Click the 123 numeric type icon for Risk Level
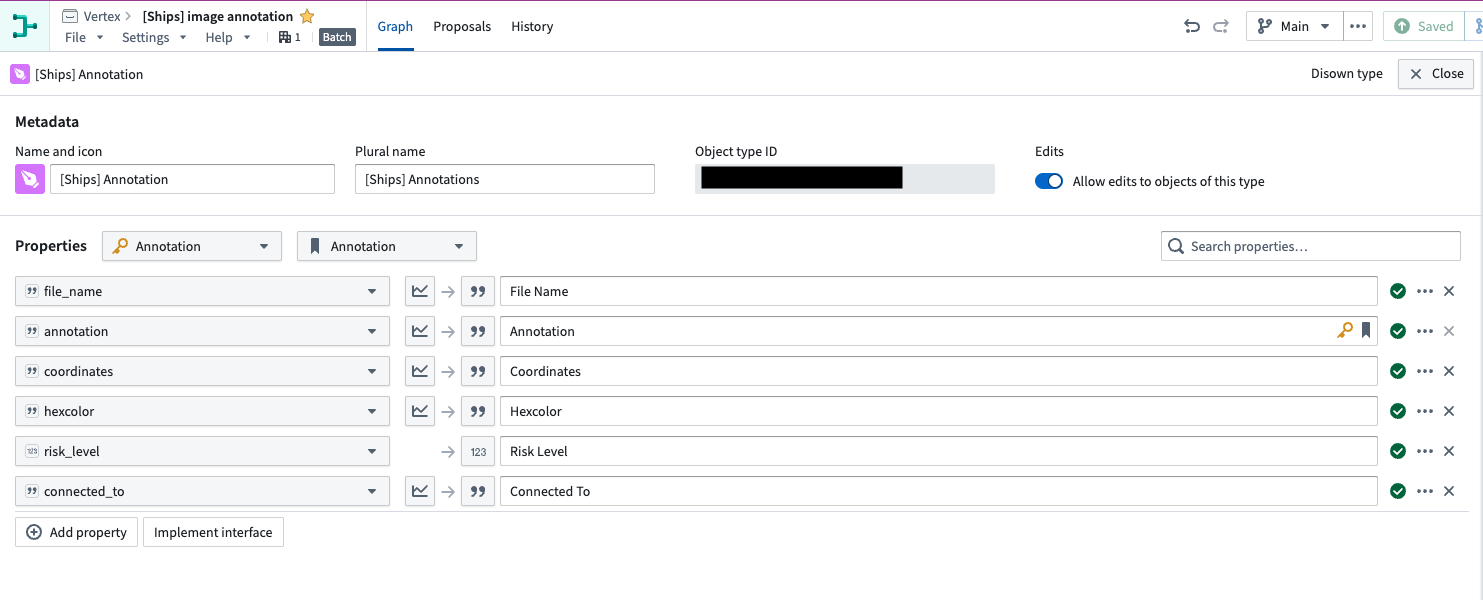Viewport: 1483px width, 600px height. (x=477, y=451)
